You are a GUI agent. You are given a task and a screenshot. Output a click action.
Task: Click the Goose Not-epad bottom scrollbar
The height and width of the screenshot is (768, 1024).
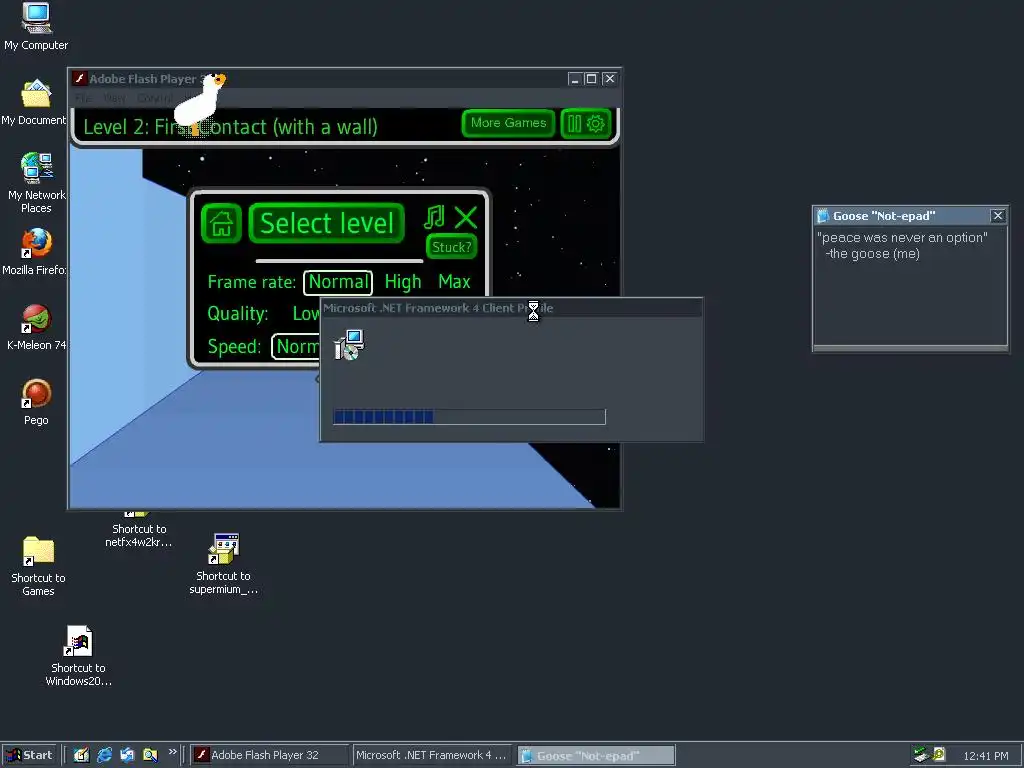pyautogui.click(x=910, y=349)
